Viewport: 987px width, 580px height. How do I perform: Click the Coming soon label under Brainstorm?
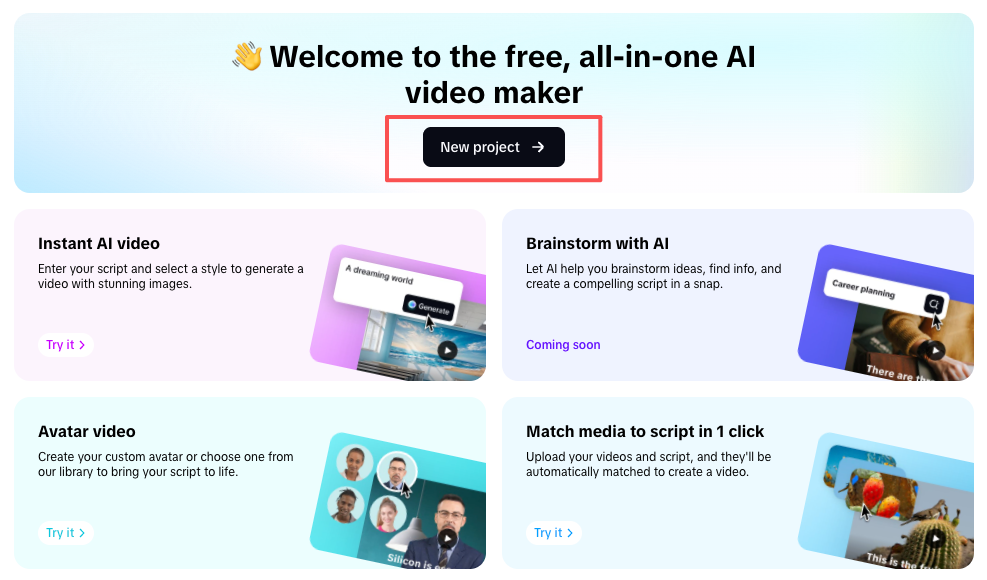(563, 344)
